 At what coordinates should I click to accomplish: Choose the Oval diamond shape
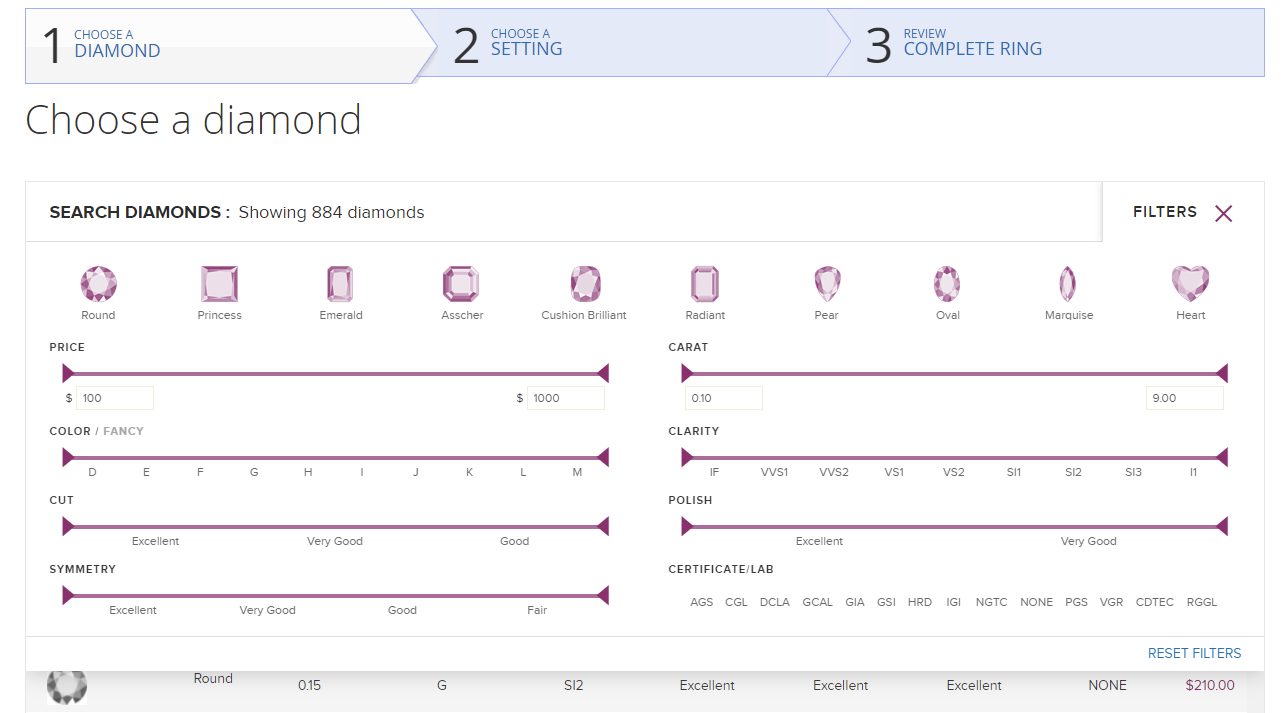point(947,285)
